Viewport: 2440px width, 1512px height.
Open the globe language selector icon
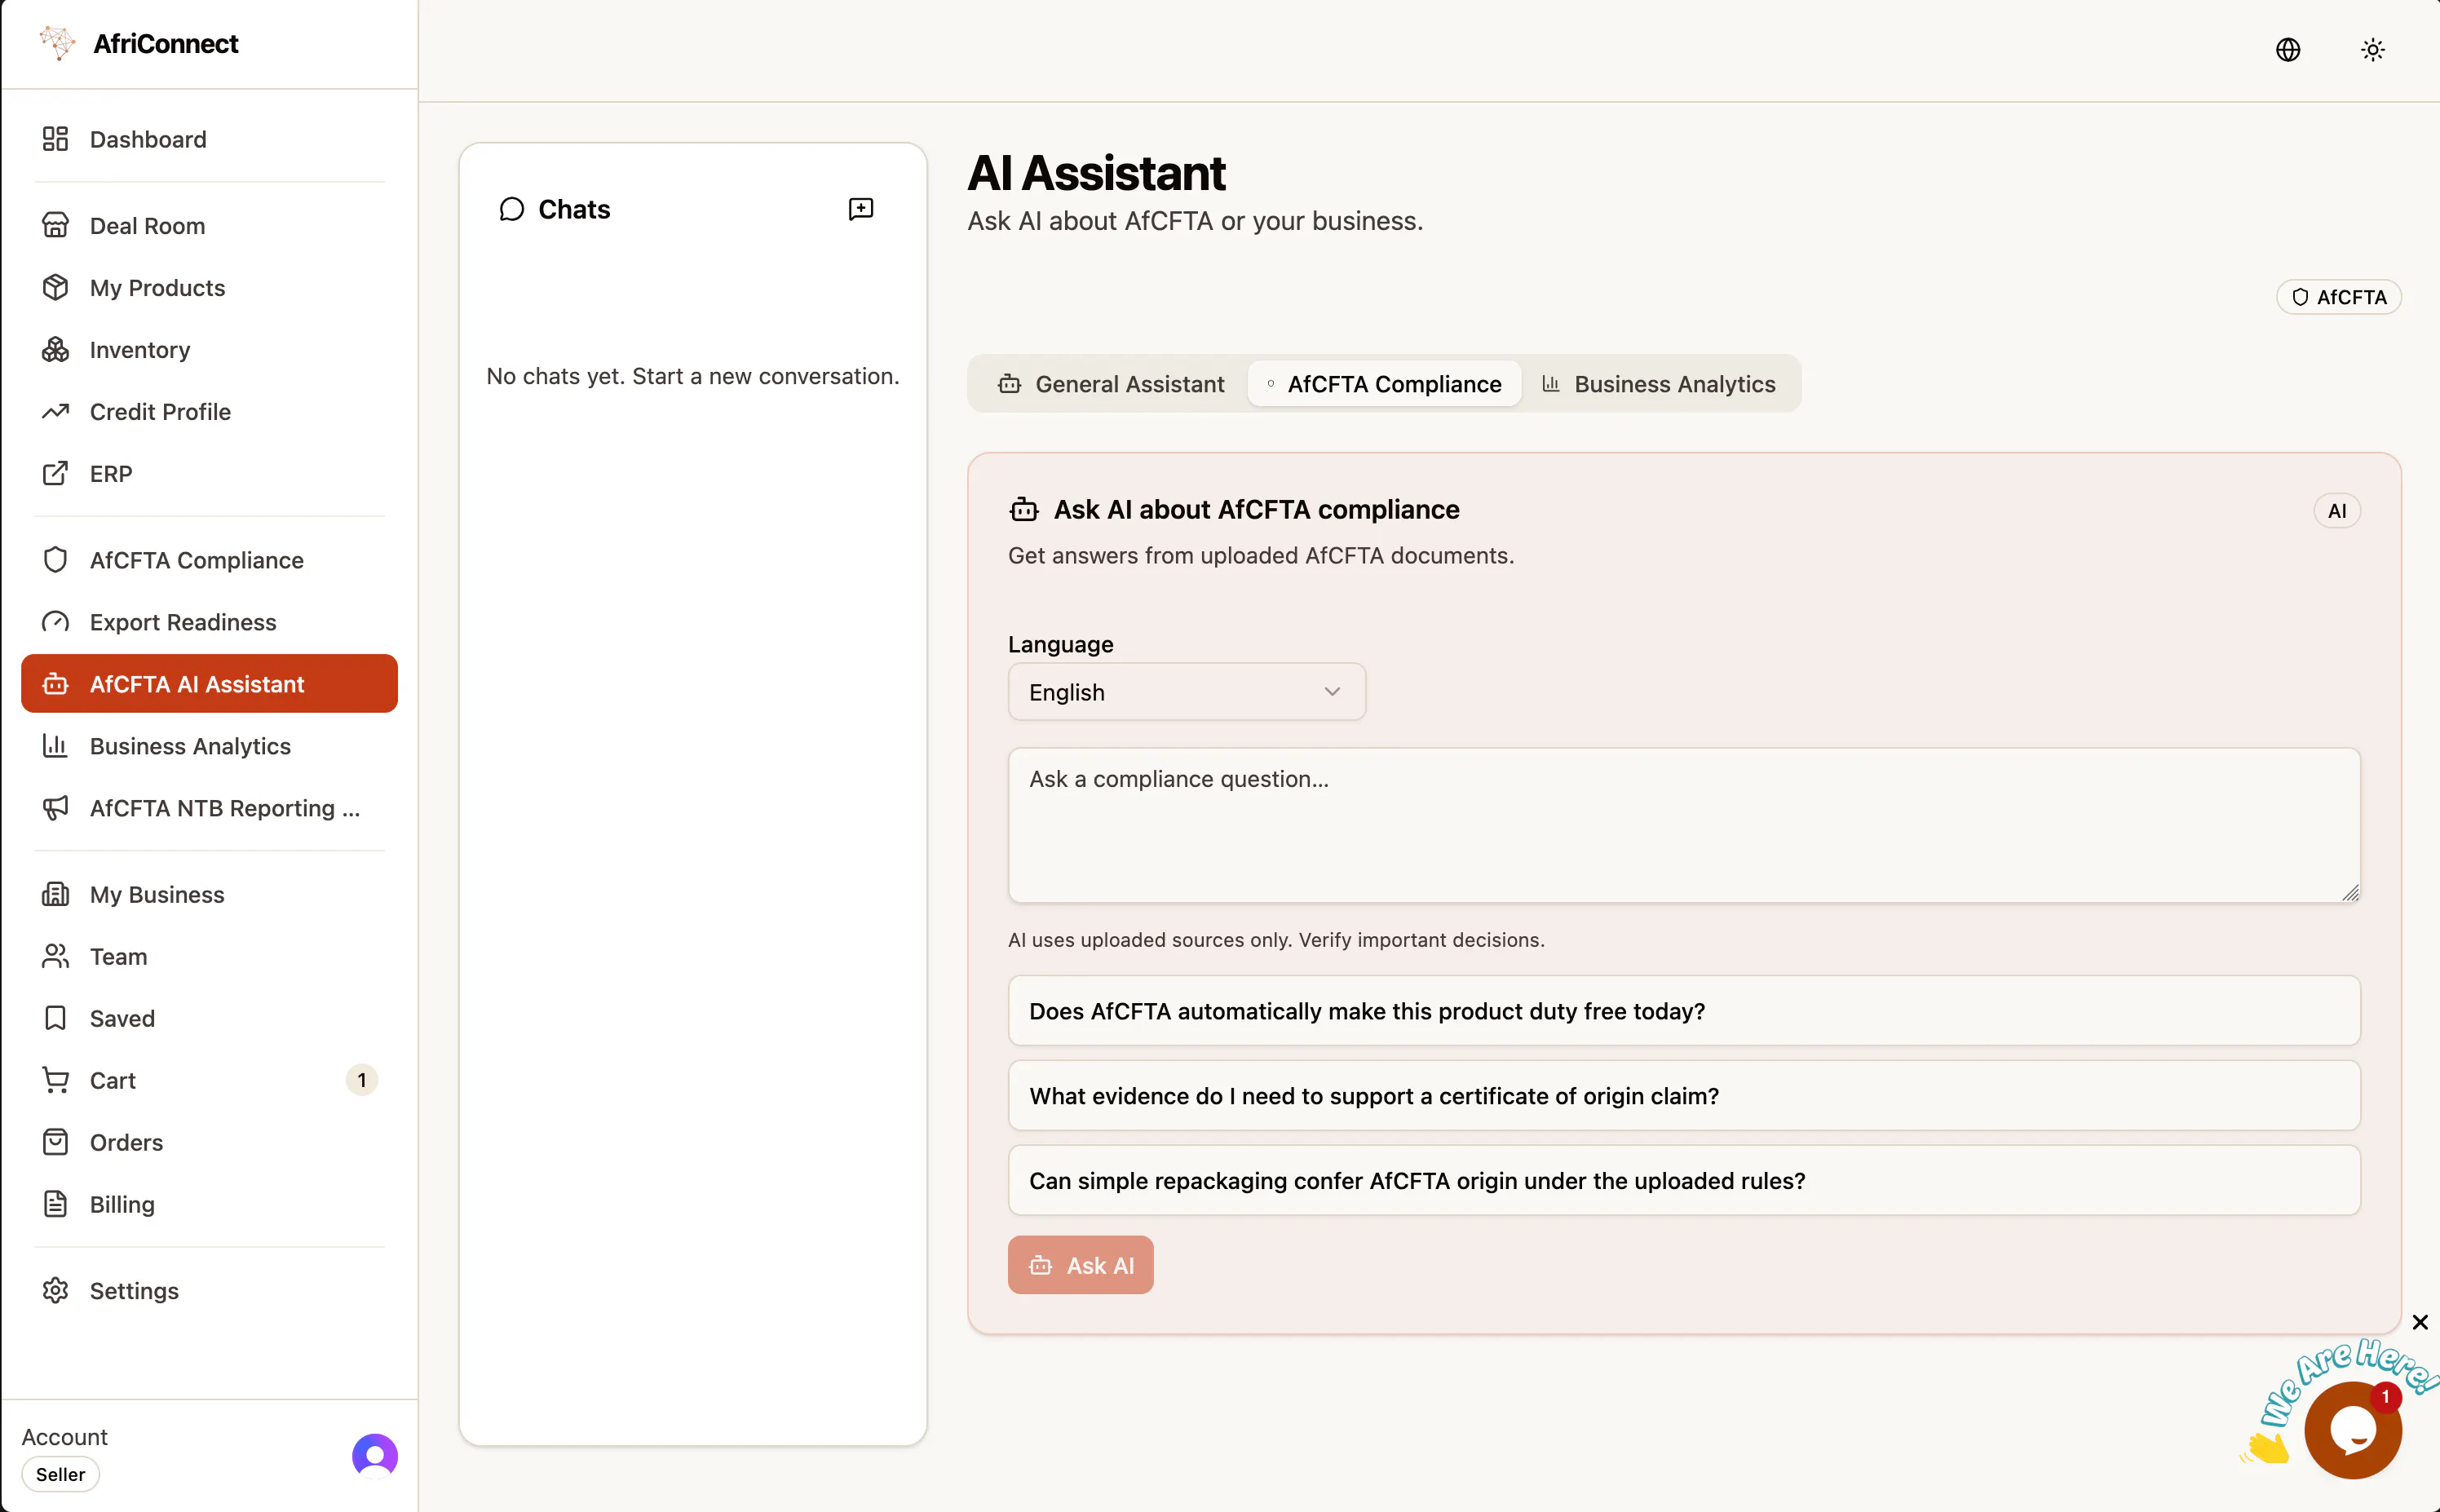(x=2287, y=50)
